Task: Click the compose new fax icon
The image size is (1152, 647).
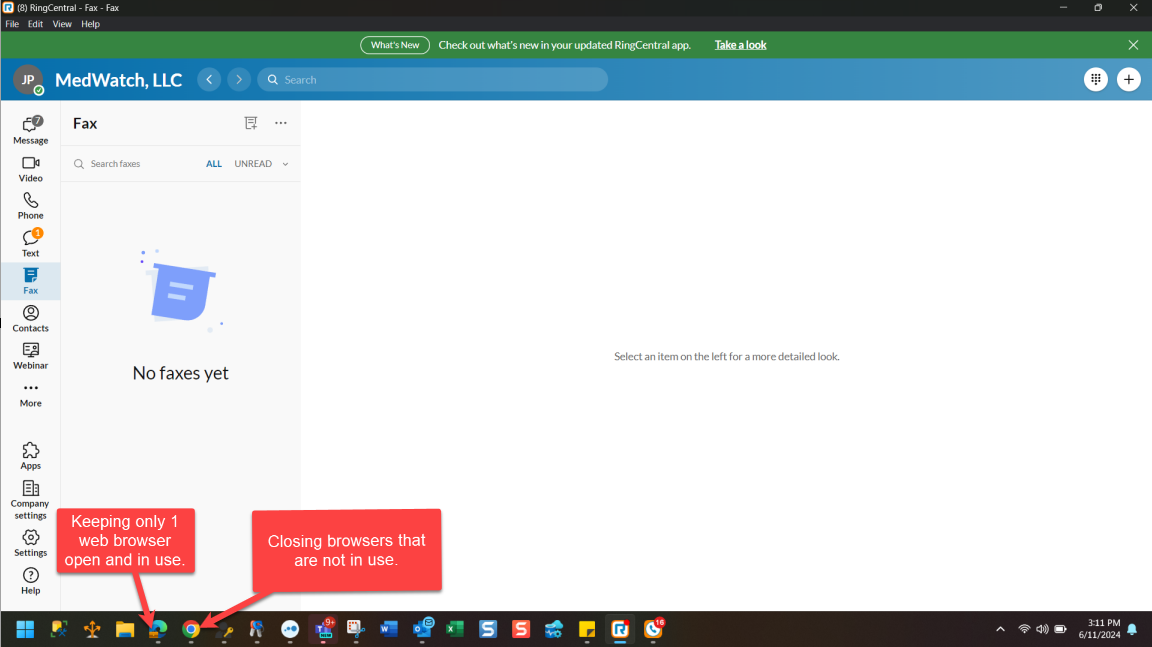Action: pyautogui.click(x=251, y=123)
